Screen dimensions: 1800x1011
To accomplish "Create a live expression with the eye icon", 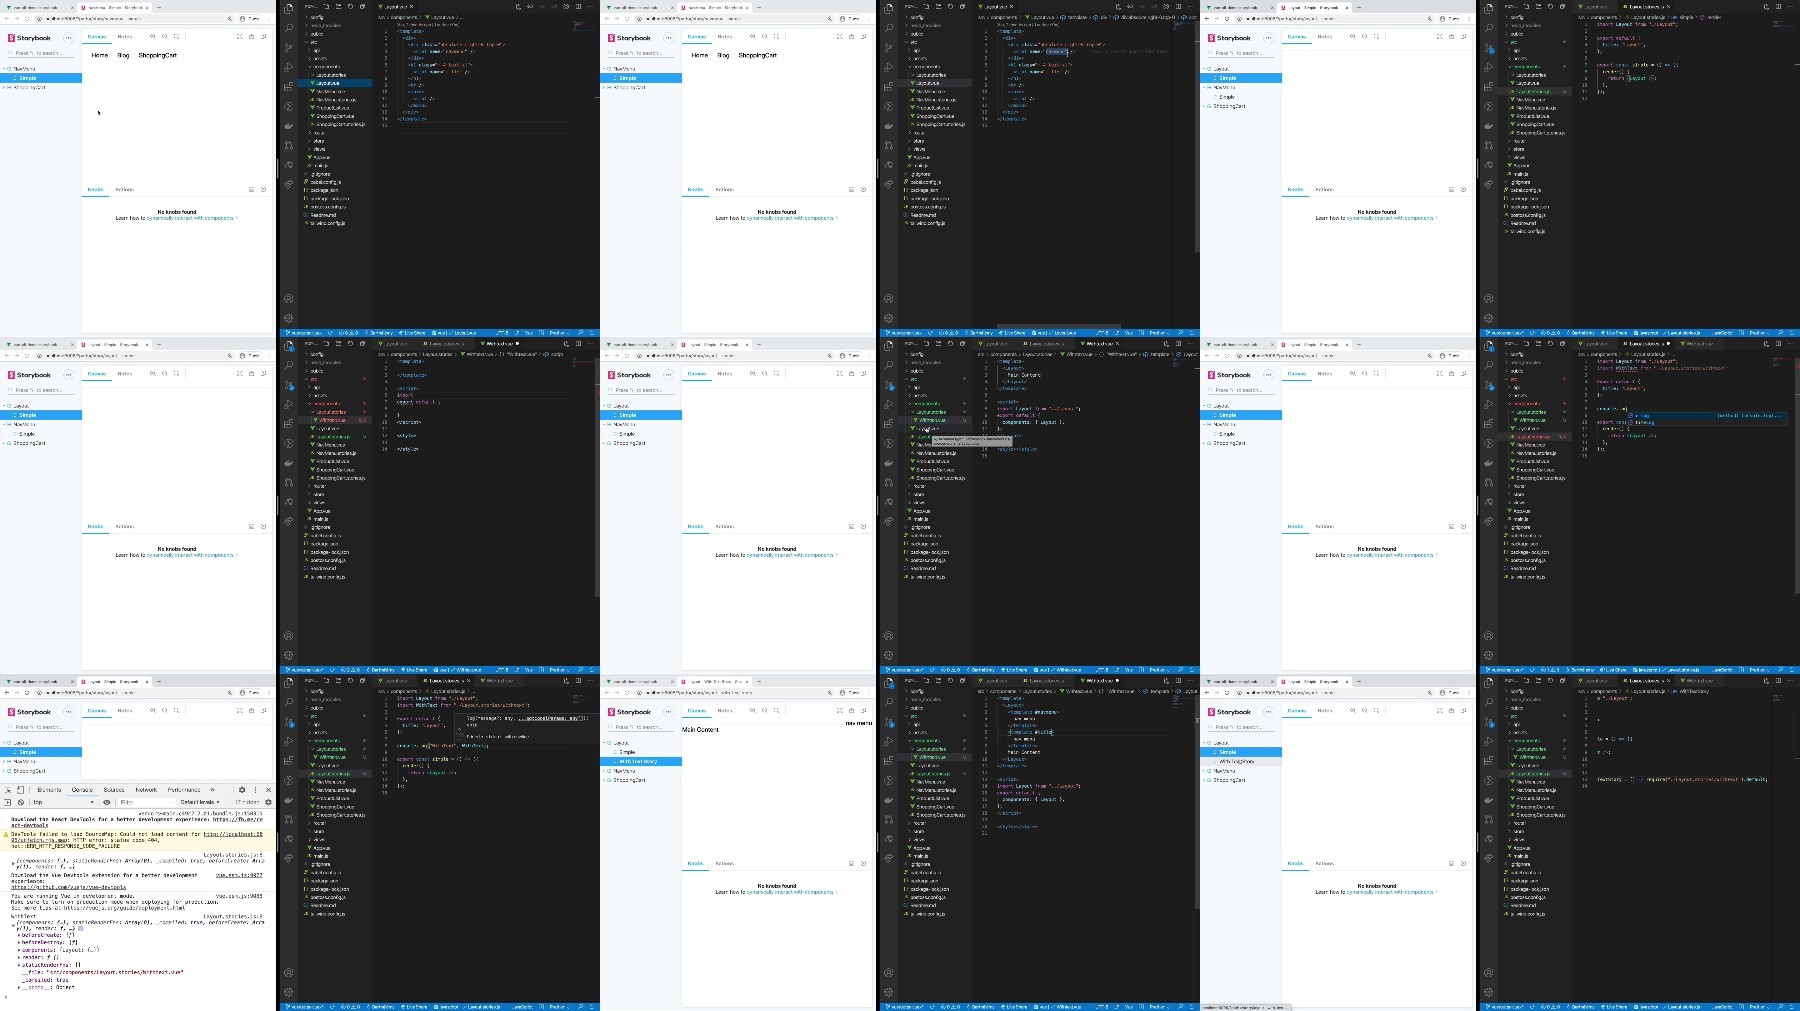I will 107,802.
